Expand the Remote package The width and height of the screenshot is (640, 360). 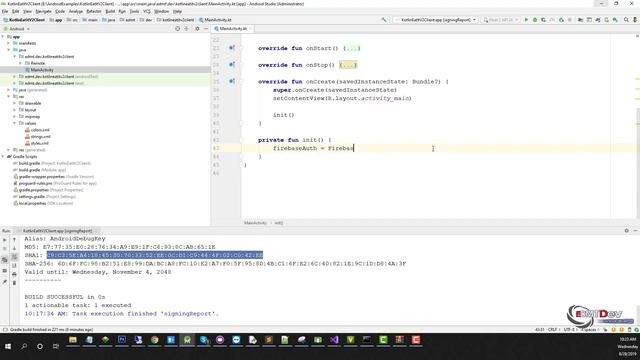pos(21,63)
